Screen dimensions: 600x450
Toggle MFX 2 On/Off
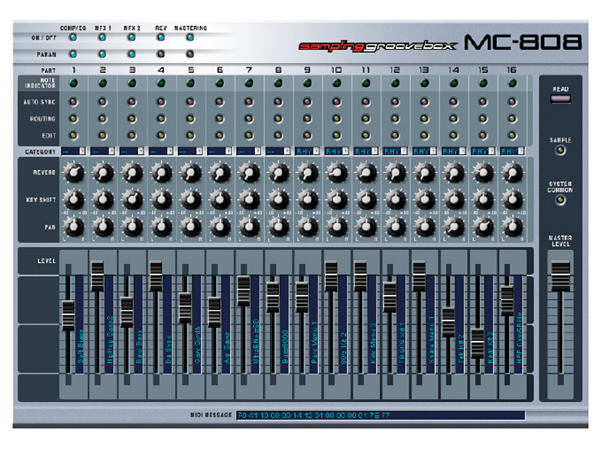tap(131, 38)
